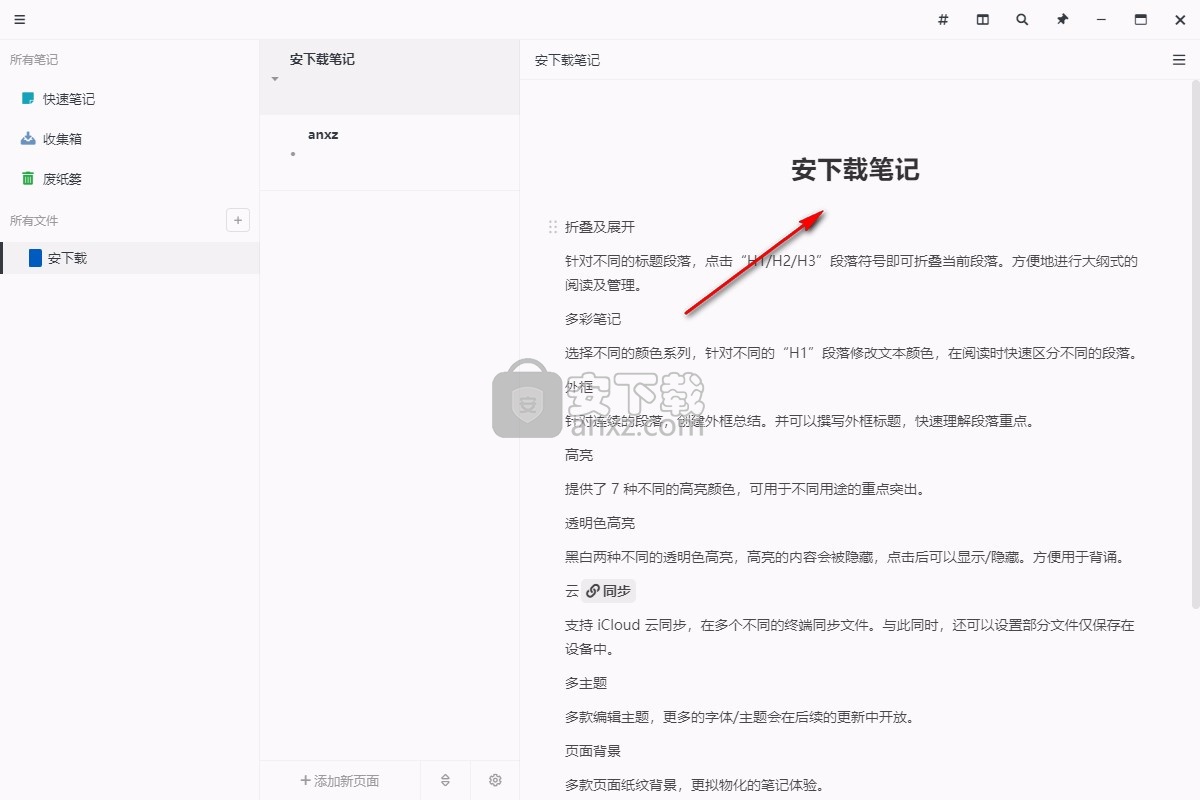Click paragraph starting 多款编辑主题

(740, 717)
